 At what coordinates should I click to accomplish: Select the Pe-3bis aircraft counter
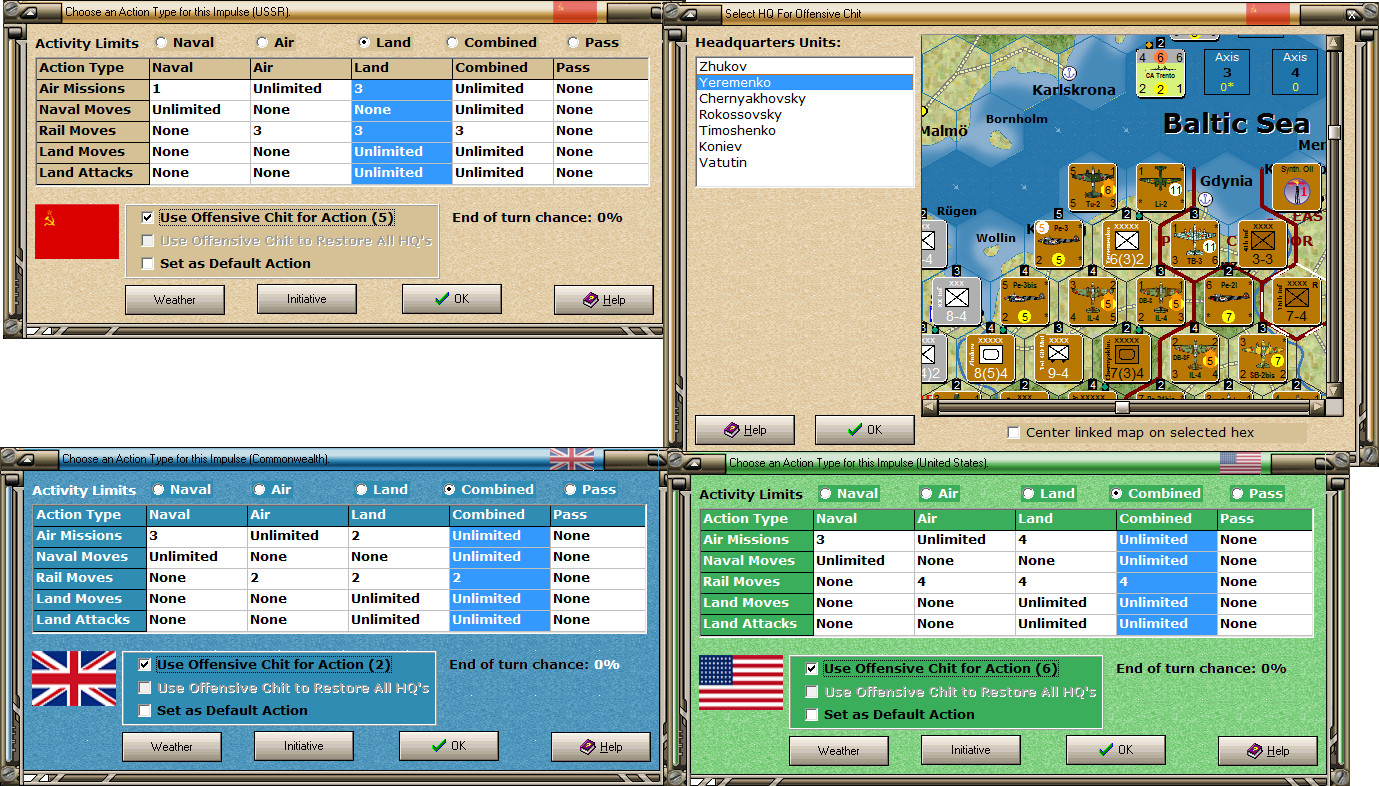pos(1025,302)
